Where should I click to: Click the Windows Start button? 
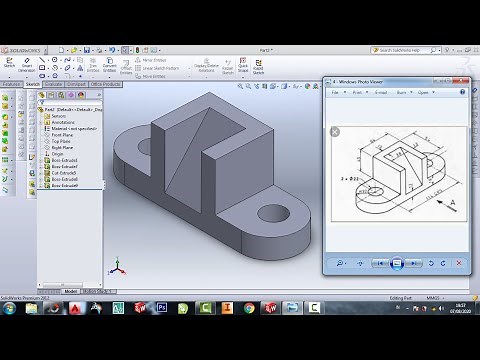[x=9, y=308]
